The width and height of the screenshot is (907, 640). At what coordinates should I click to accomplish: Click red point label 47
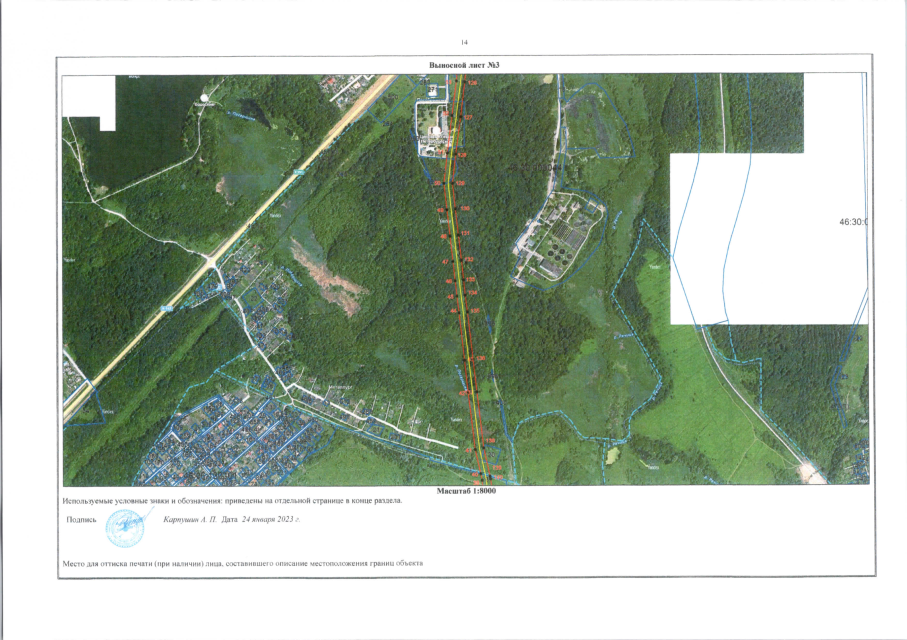click(x=445, y=261)
